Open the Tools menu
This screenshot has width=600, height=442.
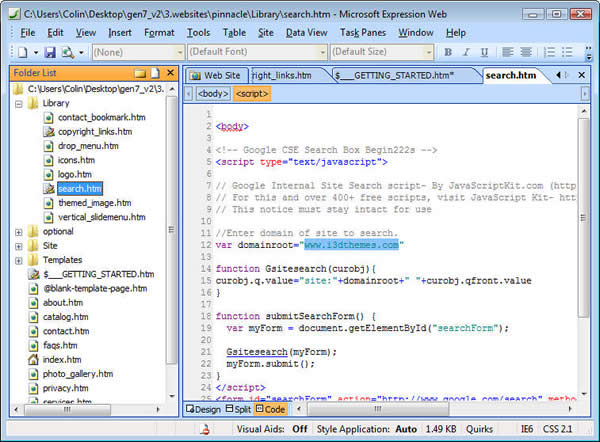click(199, 33)
